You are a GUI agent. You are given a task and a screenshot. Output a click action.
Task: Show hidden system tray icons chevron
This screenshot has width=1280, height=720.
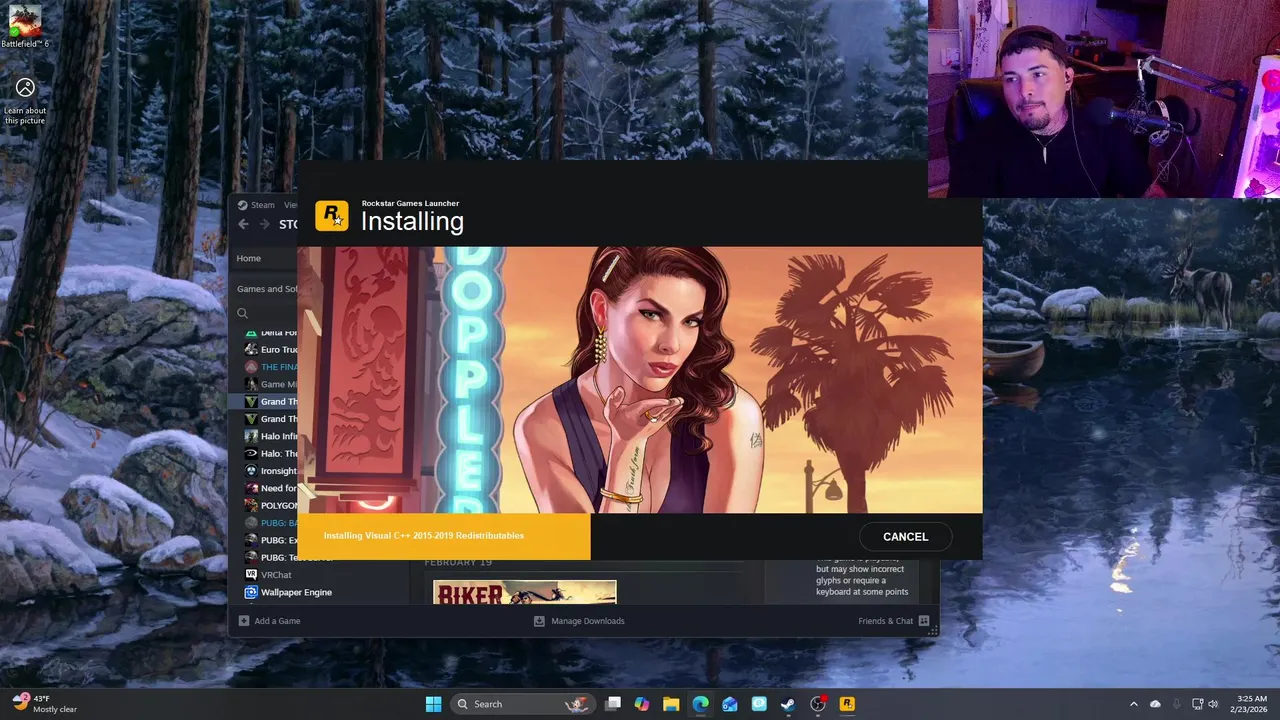1133,704
